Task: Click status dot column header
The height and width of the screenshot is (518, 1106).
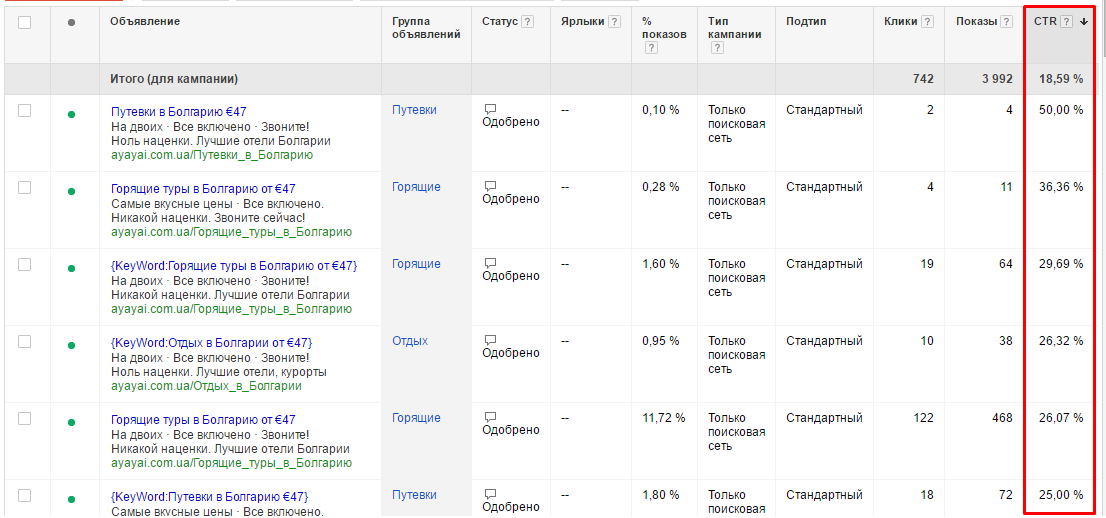Action: tap(71, 23)
